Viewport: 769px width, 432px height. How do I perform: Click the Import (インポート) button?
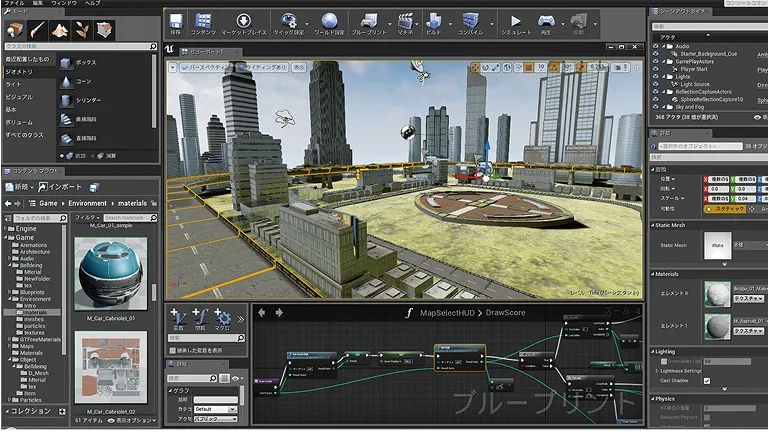62,187
